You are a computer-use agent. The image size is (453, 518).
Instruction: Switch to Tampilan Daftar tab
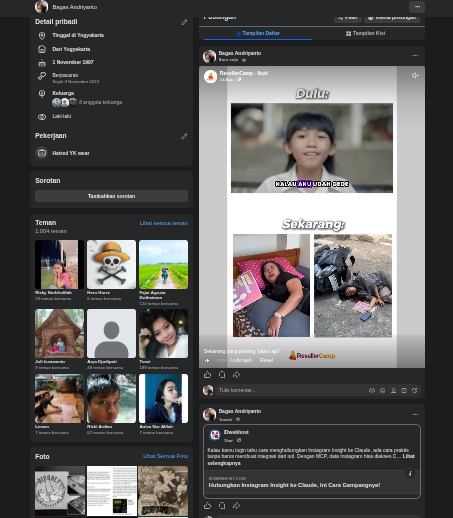tap(258, 33)
